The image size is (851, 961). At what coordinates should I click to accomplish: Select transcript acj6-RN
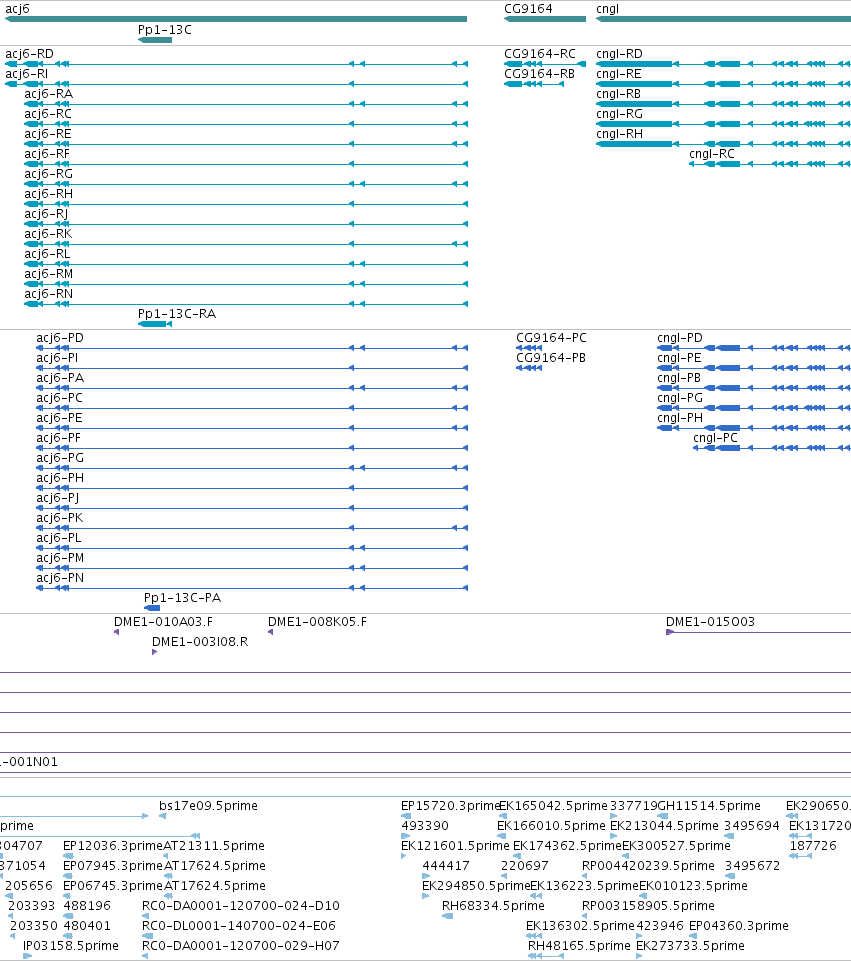point(48,294)
